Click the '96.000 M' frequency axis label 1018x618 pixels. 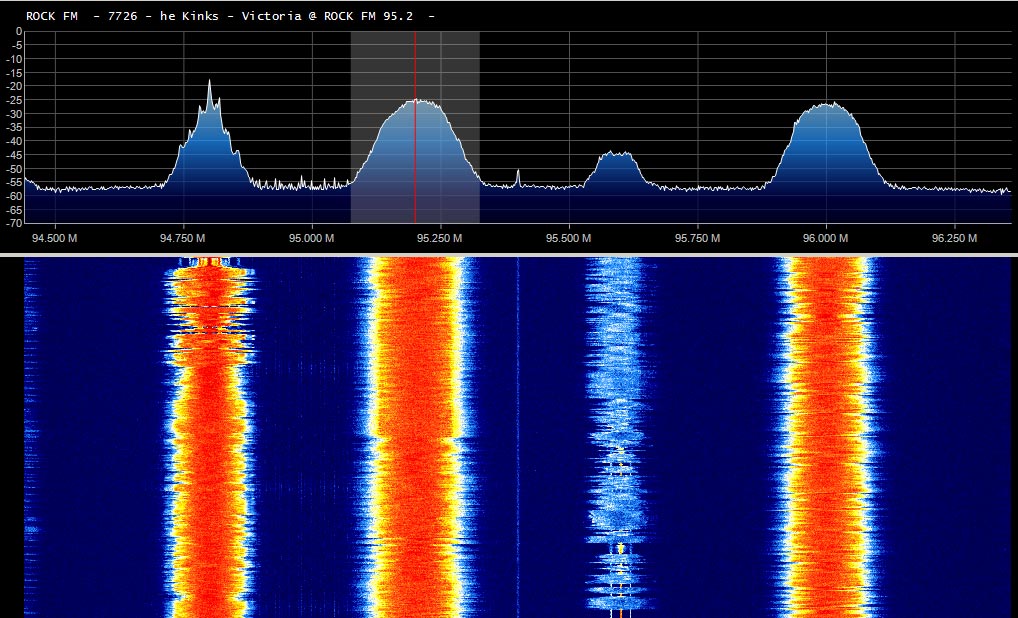coord(825,238)
